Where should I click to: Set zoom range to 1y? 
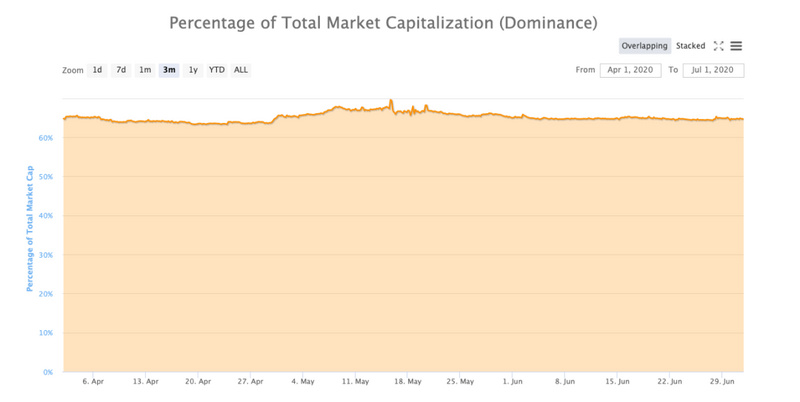[193, 70]
